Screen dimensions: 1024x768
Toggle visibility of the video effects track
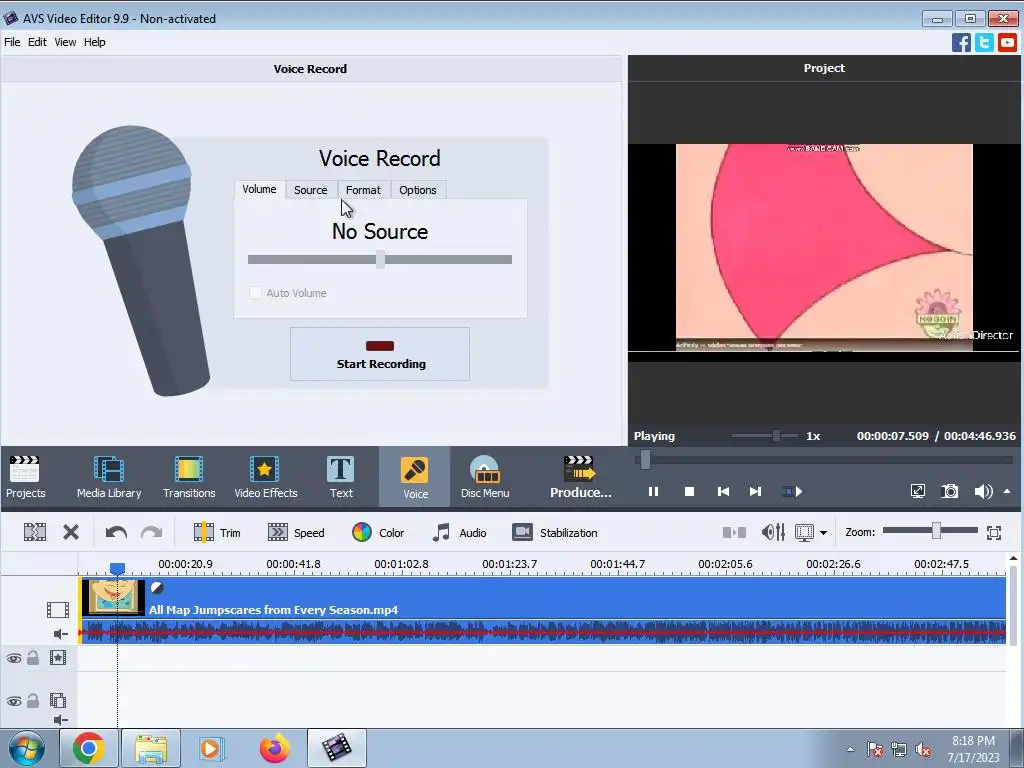[x=14, y=658]
